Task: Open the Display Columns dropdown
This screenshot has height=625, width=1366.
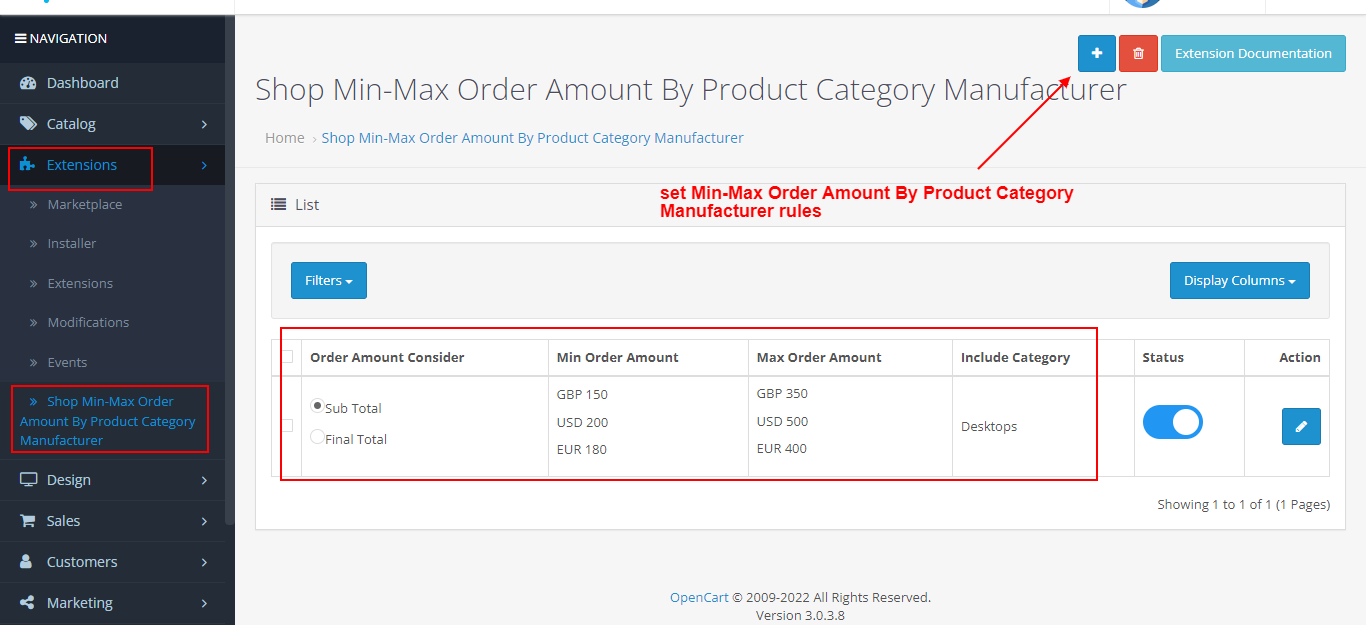Action: pos(1239,280)
